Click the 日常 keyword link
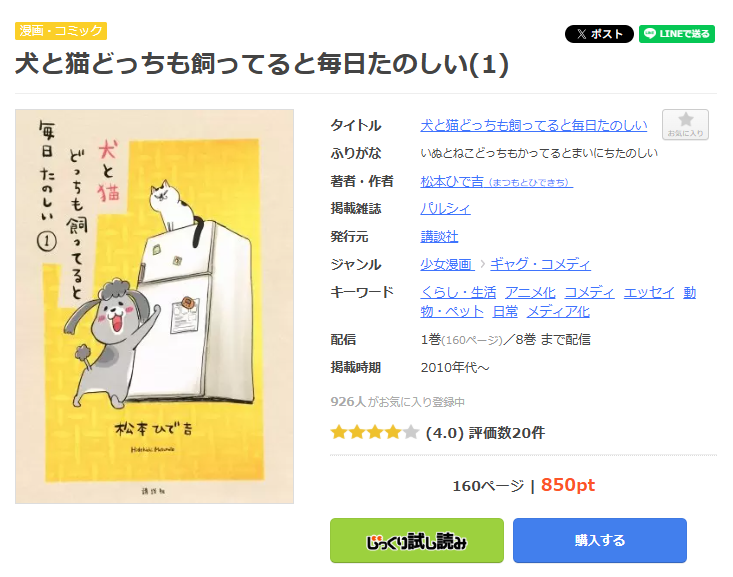Viewport: 733px width, 577px height. coord(505,311)
